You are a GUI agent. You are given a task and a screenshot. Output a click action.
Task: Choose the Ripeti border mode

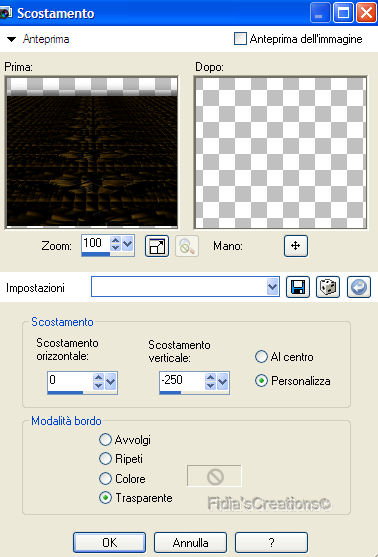click(105, 459)
